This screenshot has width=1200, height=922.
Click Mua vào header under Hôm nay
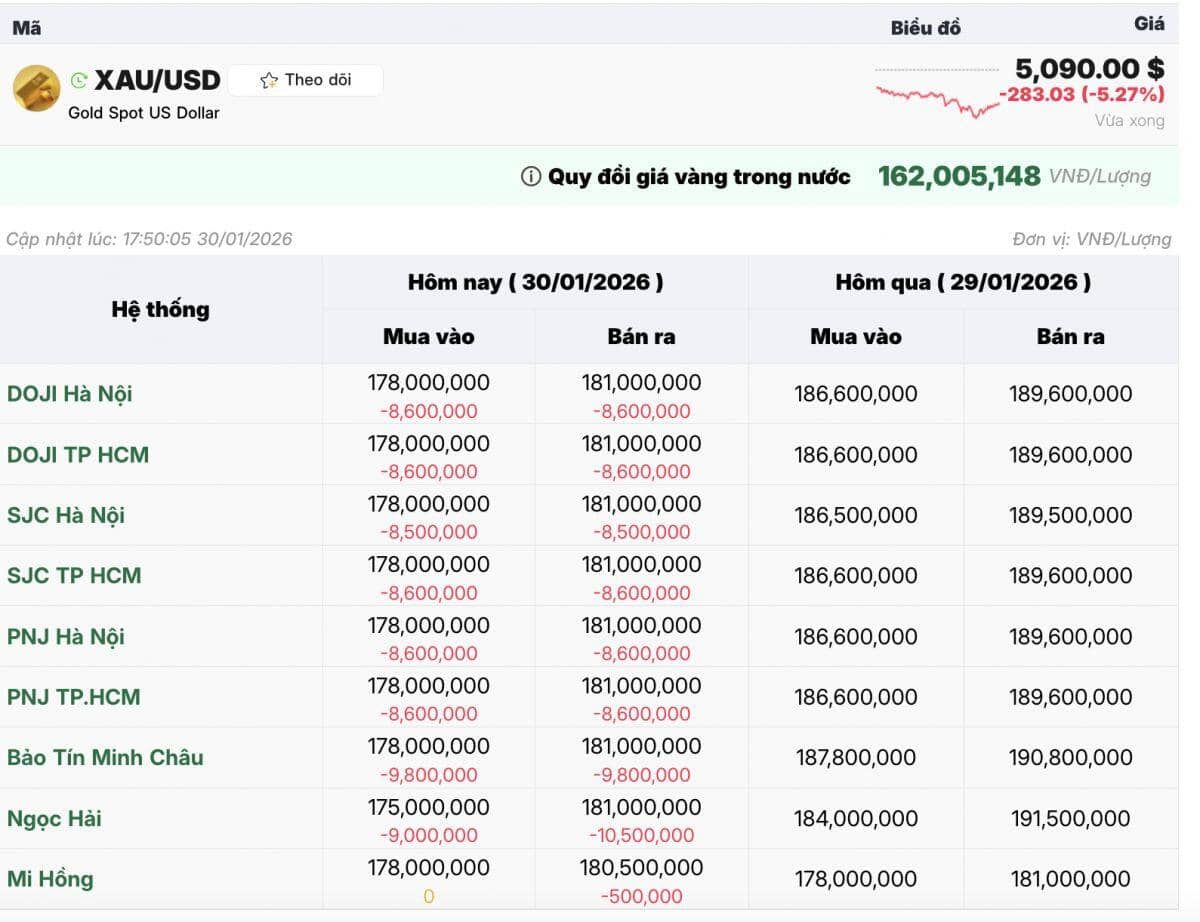(429, 337)
